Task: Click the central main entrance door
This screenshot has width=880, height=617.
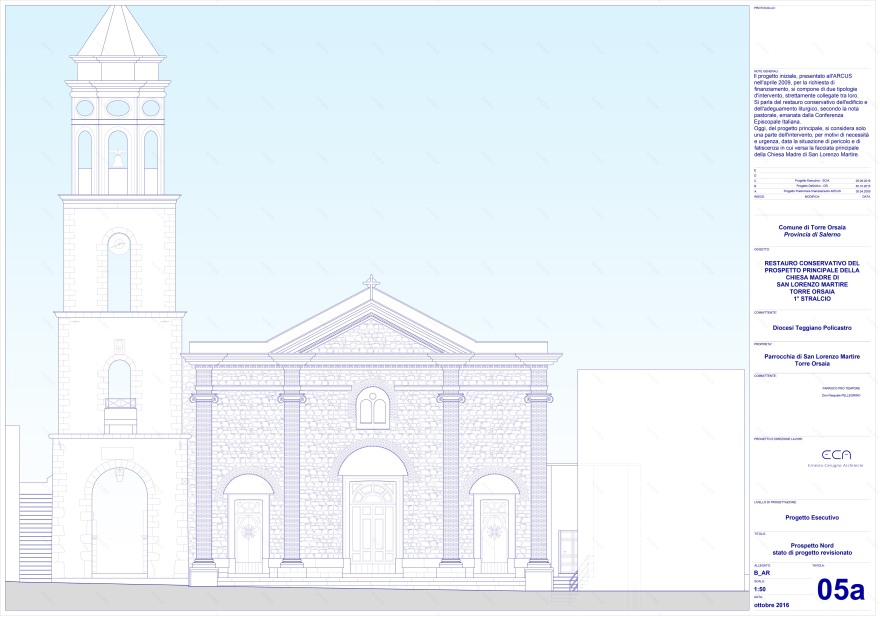Action: (x=372, y=524)
